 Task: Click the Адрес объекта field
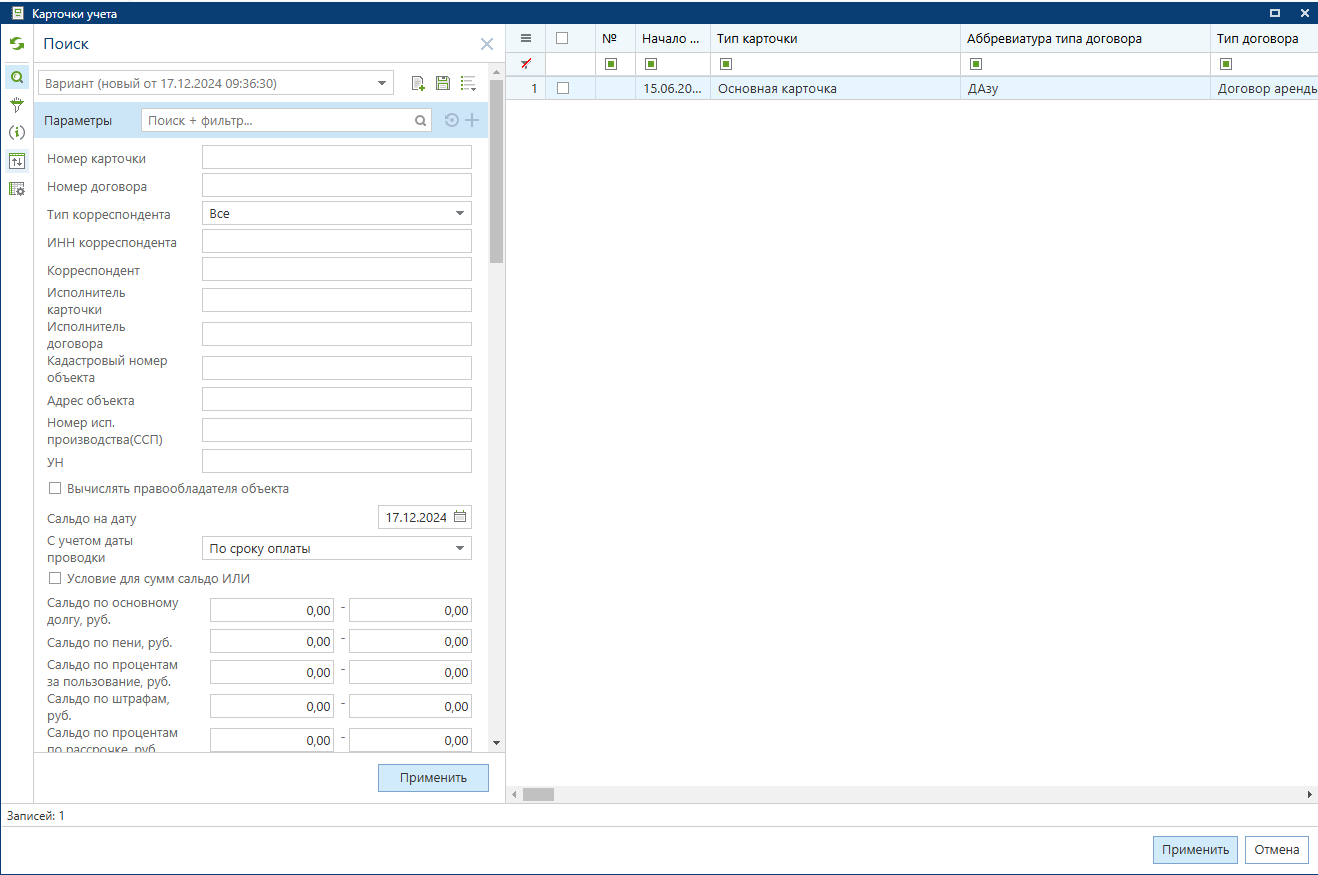pyautogui.click(x=337, y=399)
